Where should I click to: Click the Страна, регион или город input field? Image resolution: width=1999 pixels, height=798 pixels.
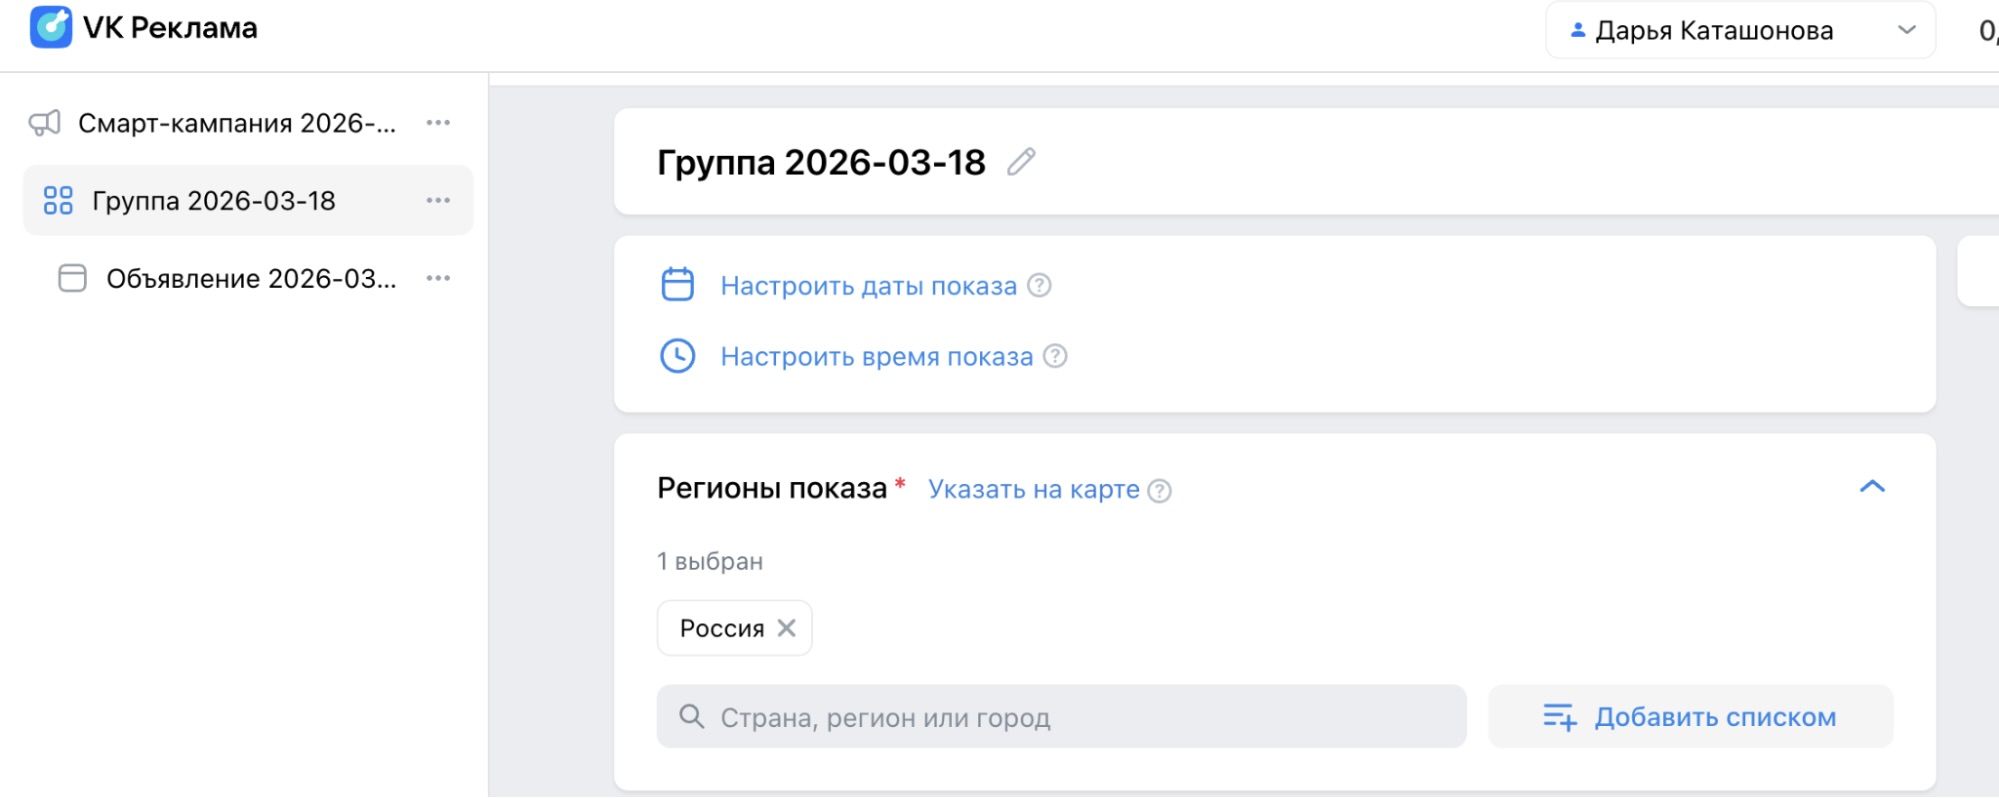click(x=1000, y=717)
